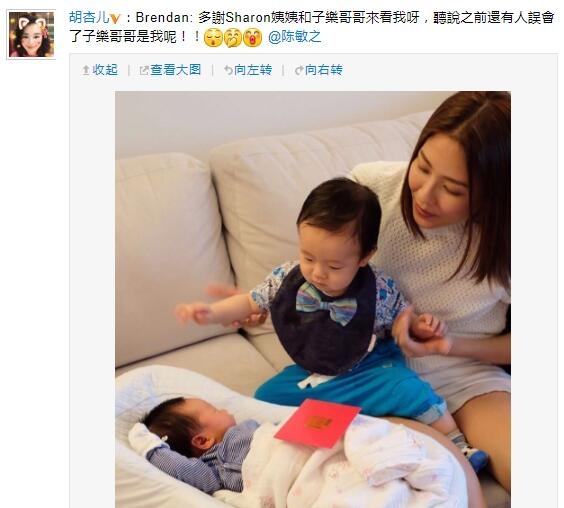Click the open-in-new-window icon beside 查看大图
The width and height of the screenshot is (564, 508).
[144, 71]
